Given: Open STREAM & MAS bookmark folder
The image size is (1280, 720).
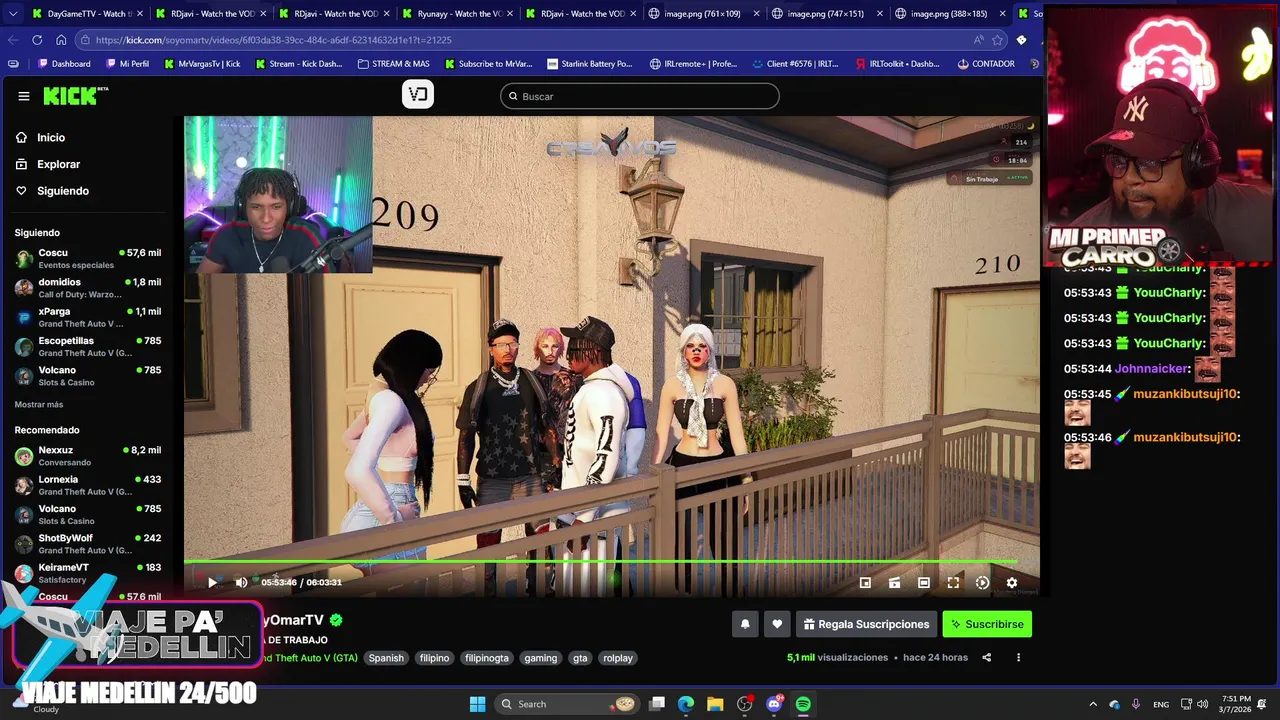Looking at the screenshot, I should (393, 64).
